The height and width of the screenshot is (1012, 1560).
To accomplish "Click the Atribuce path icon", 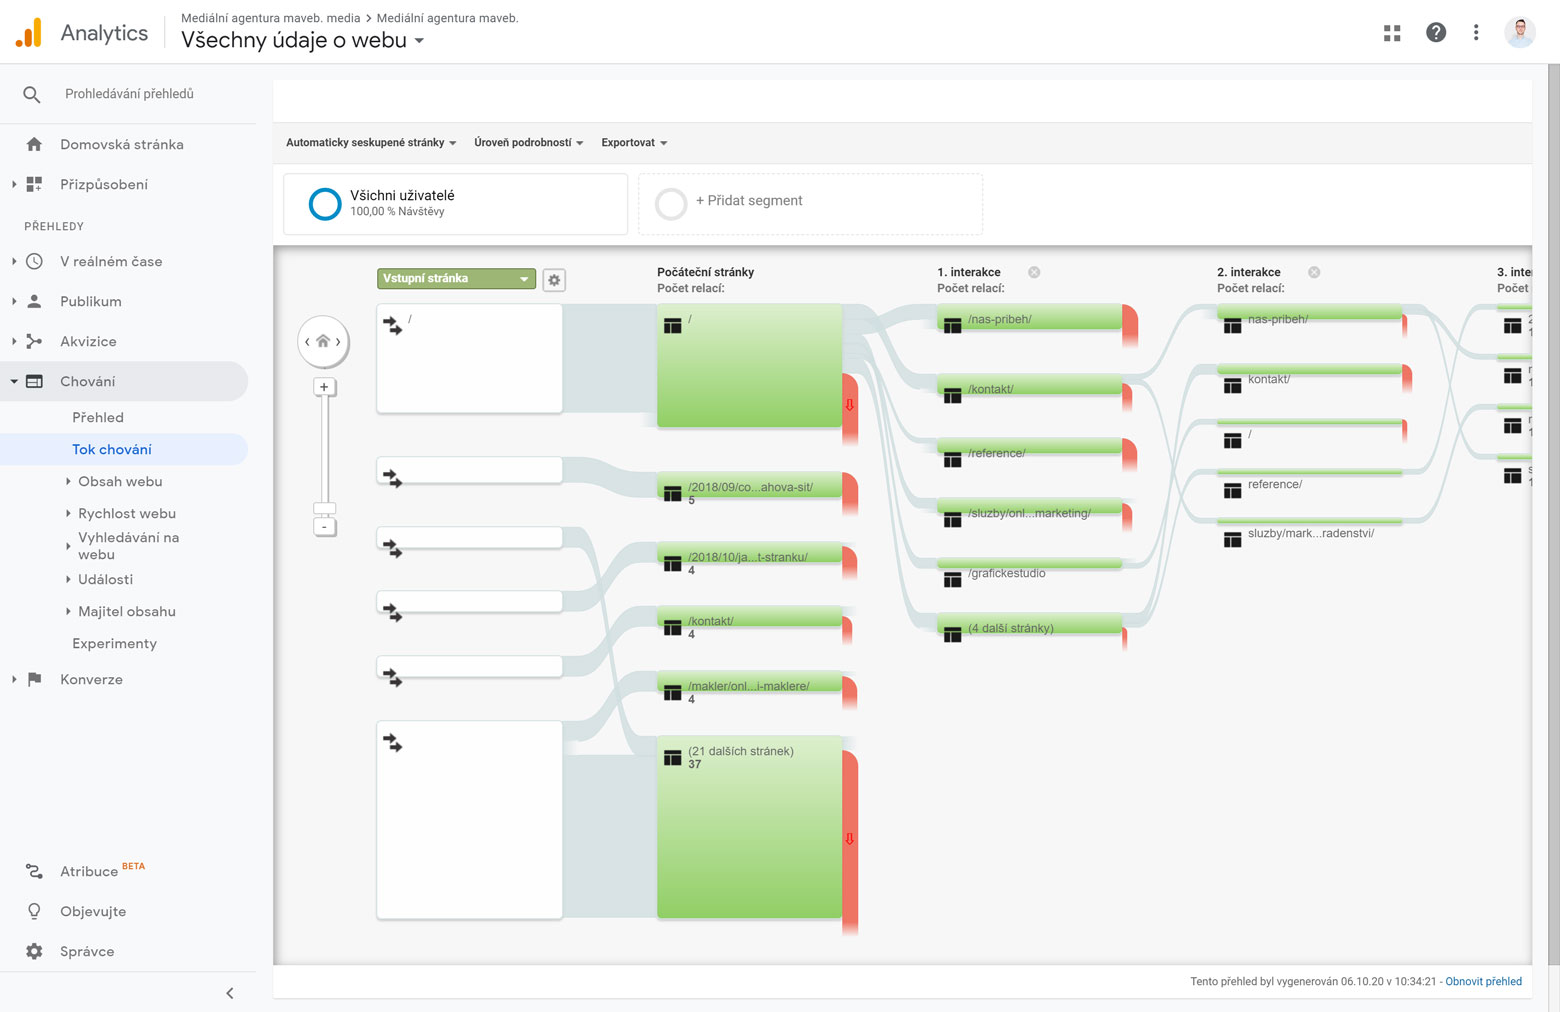I will tap(34, 871).
